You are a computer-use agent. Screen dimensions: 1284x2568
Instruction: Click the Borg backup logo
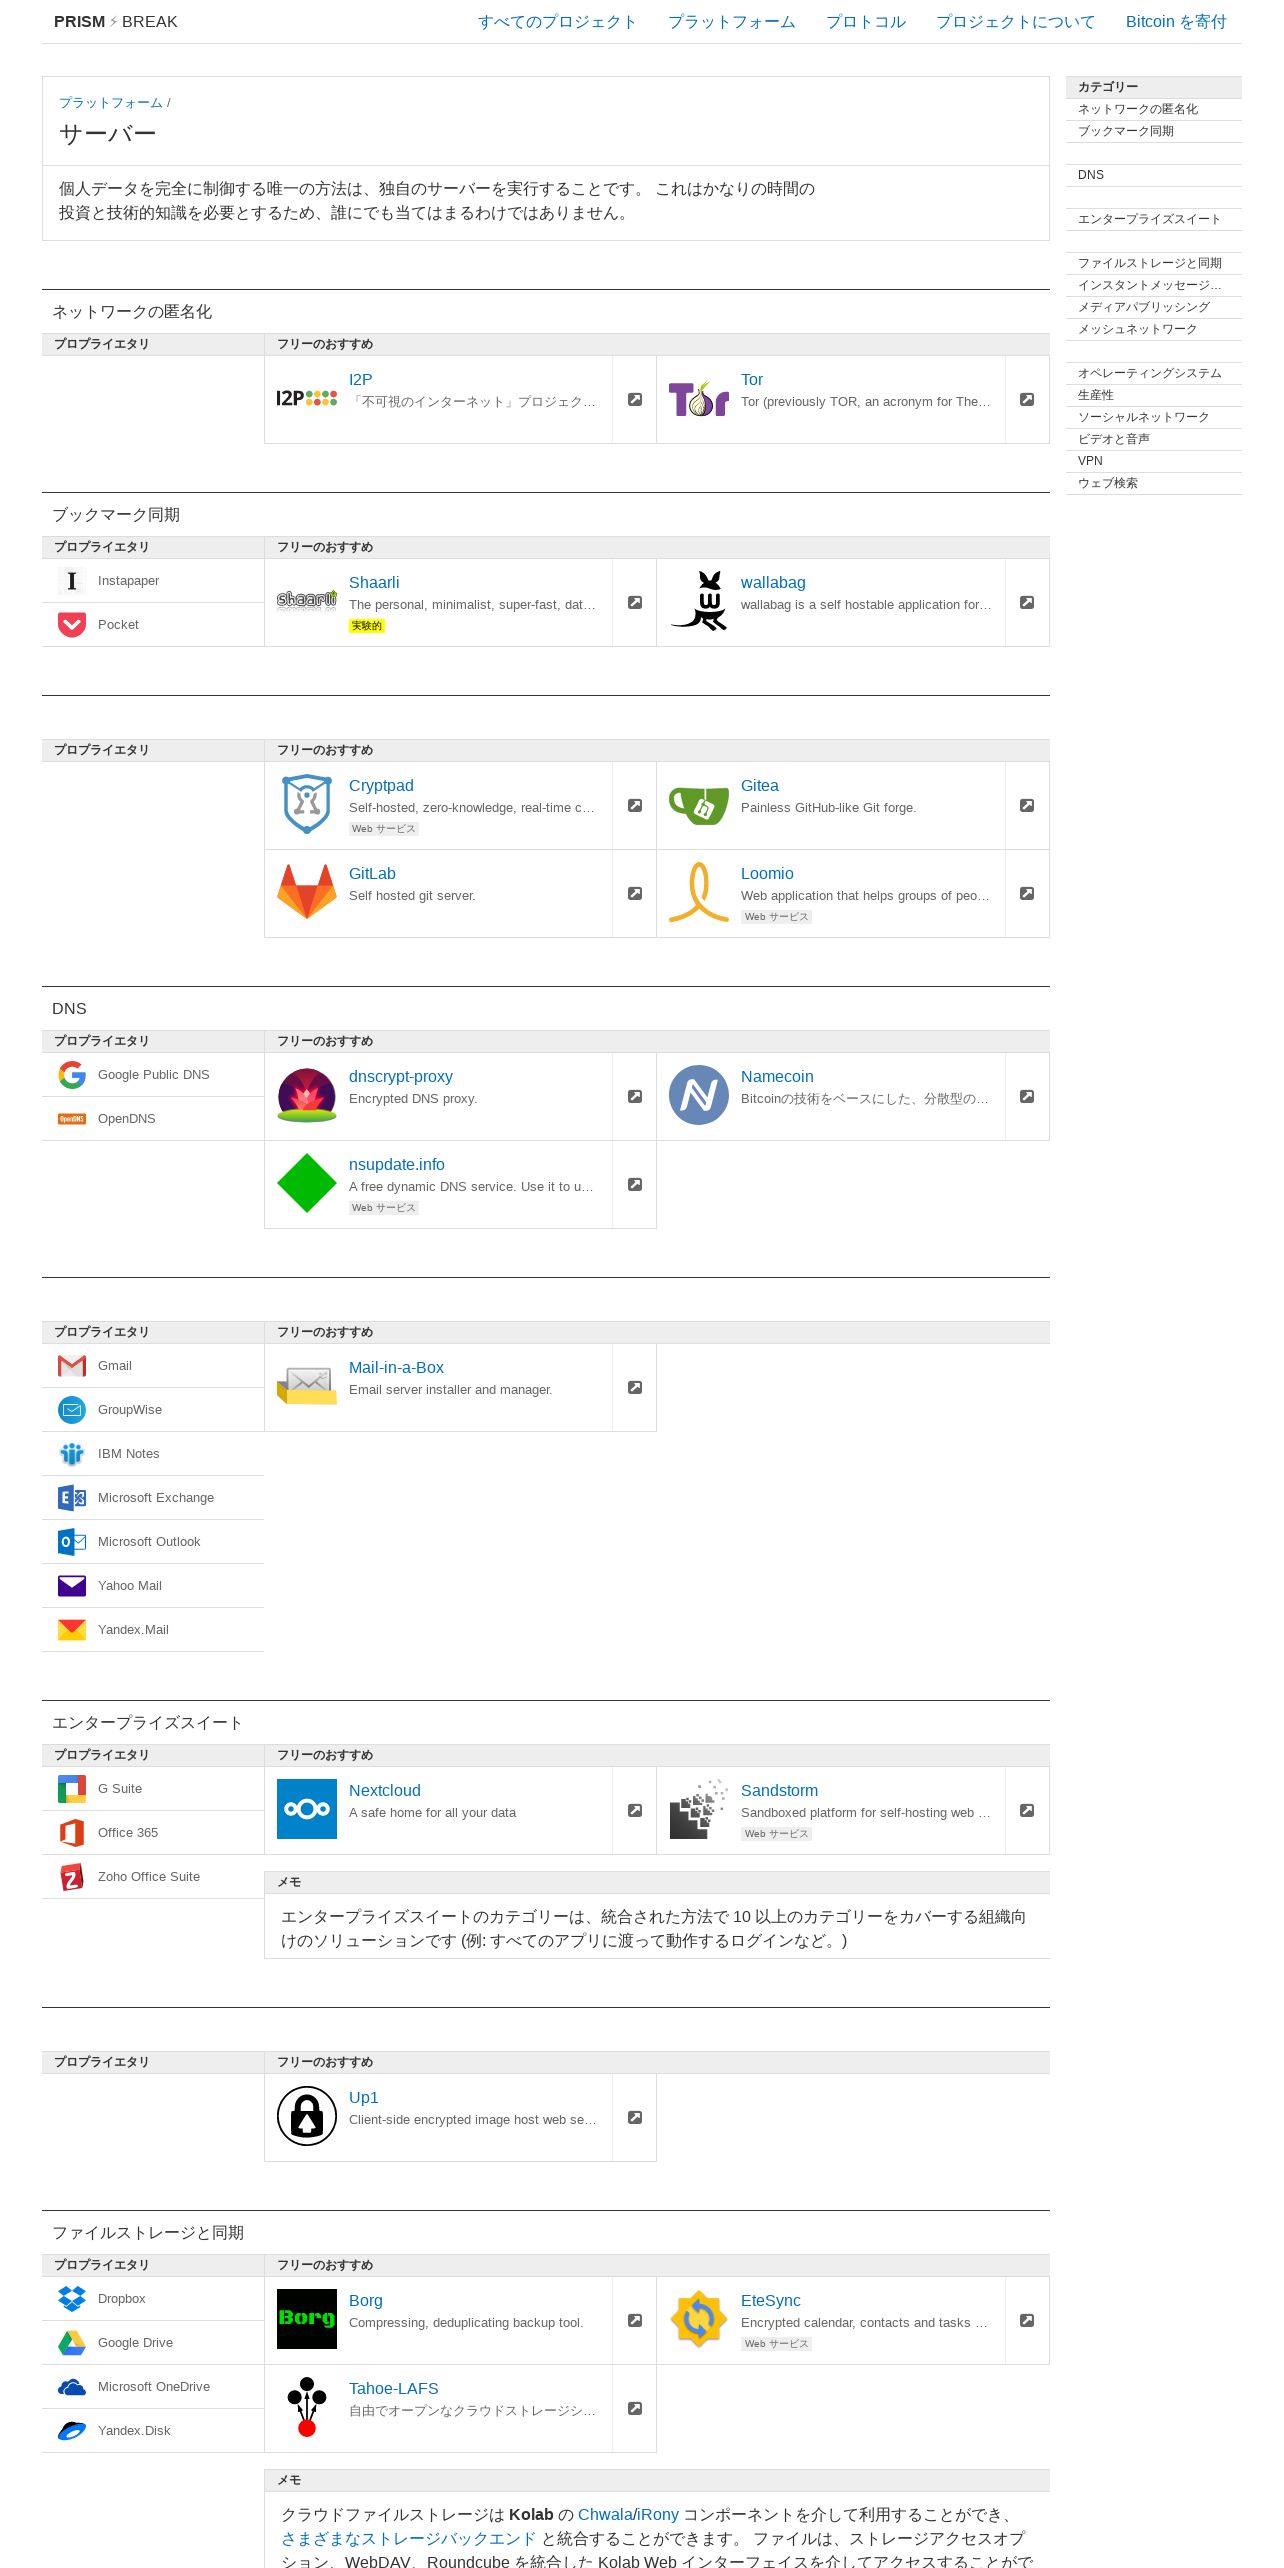point(306,2319)
